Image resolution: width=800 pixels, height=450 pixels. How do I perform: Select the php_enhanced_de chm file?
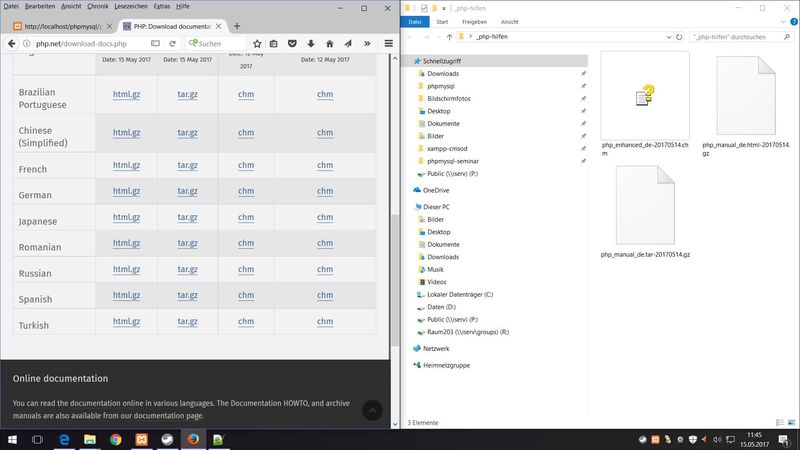645,98
